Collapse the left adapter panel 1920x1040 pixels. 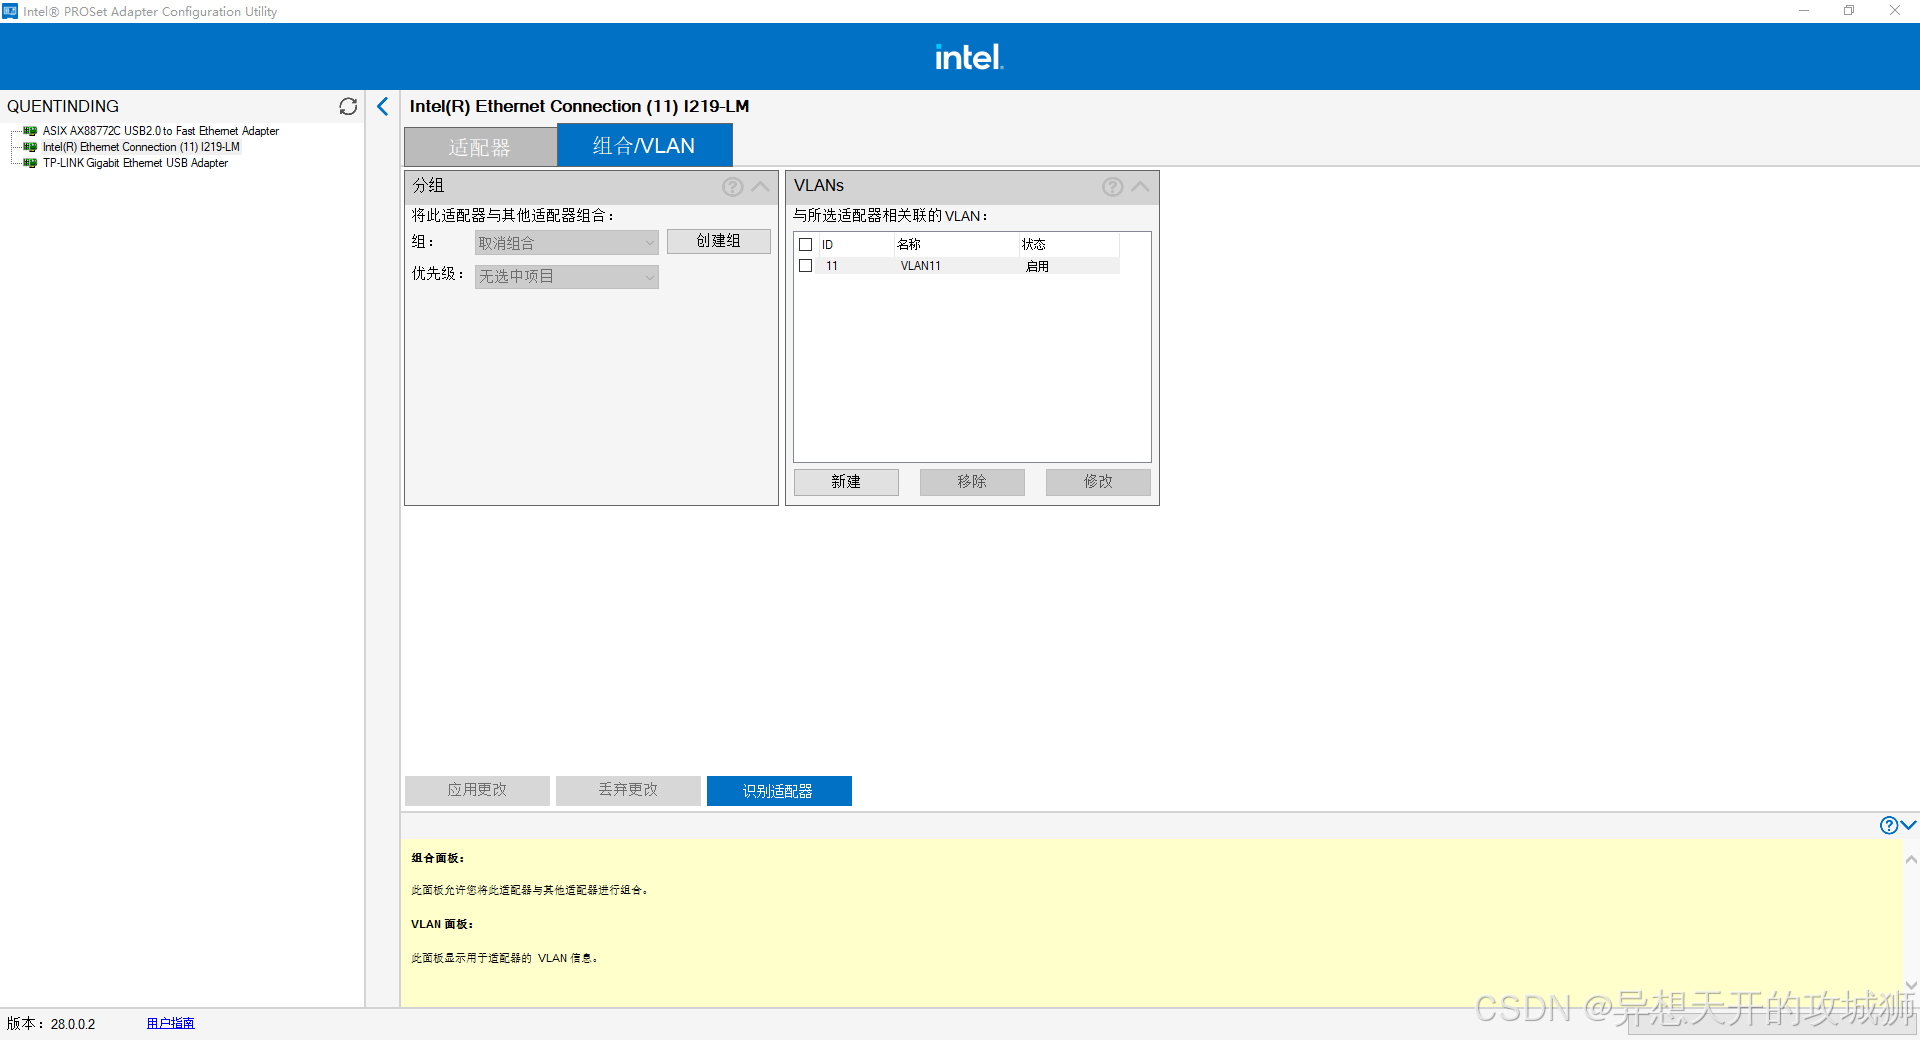tap(382, 105)
